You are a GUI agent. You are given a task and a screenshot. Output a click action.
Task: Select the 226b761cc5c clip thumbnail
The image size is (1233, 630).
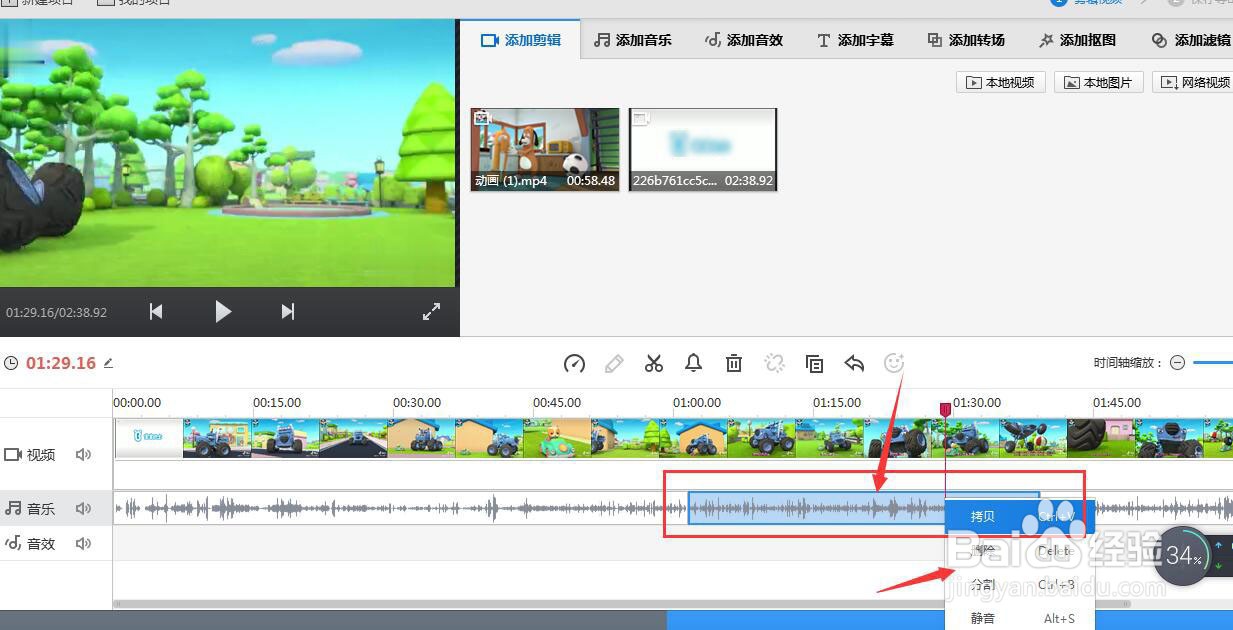pos(703,150)
